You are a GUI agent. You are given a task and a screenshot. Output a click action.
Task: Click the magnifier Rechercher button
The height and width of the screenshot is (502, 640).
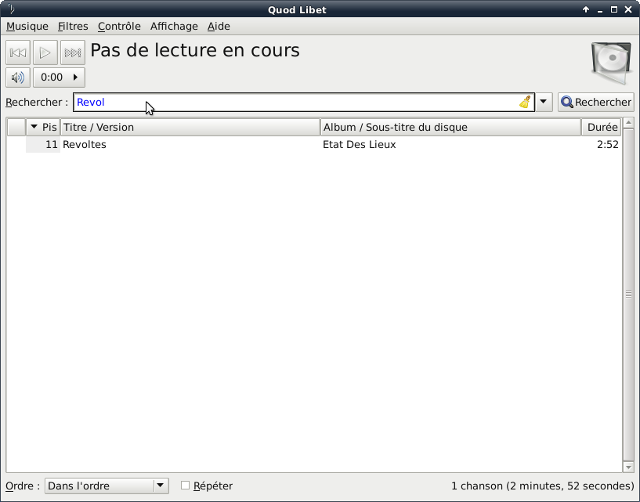click(596, 102)
